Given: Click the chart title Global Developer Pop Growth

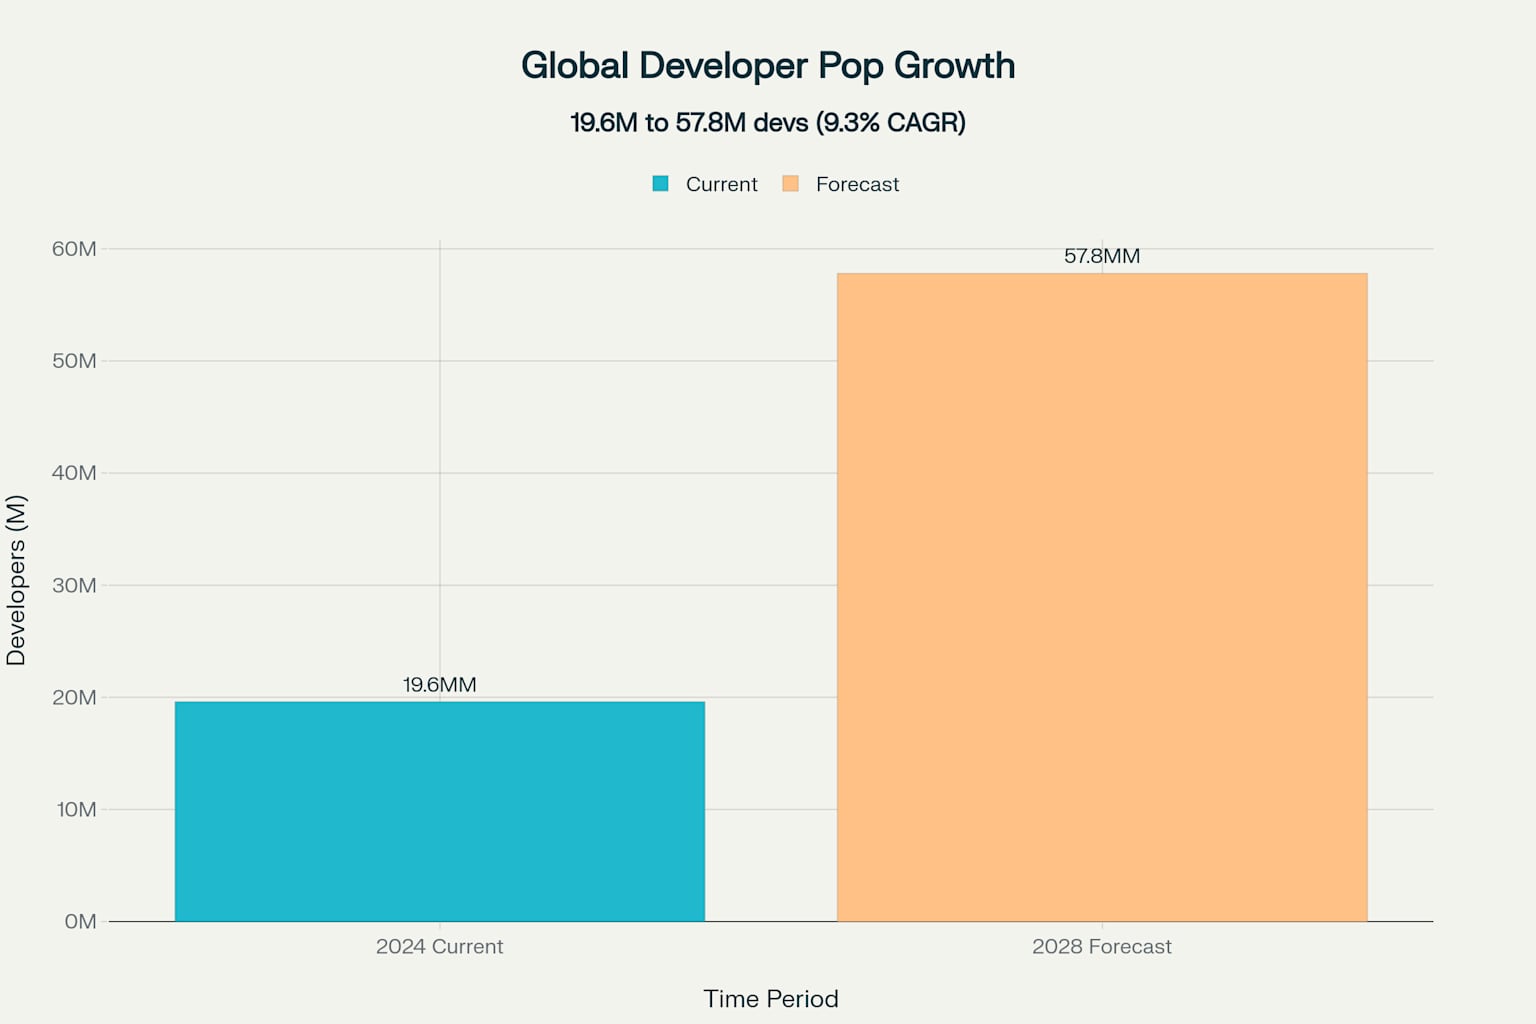Looking at the screenshot, I should [767, 65].
